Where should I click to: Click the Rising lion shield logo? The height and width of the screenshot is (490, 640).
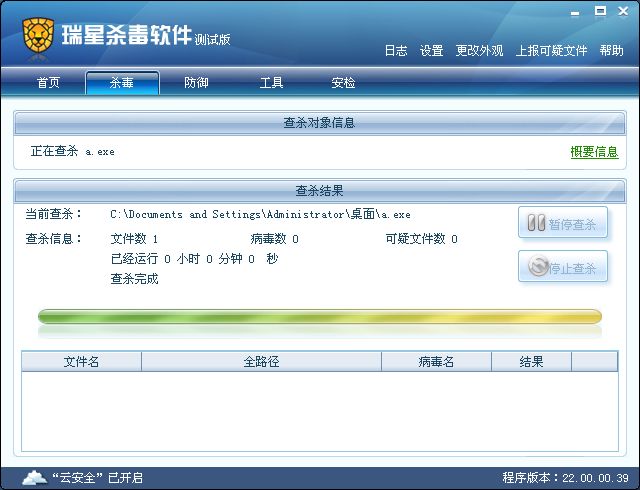38,36
